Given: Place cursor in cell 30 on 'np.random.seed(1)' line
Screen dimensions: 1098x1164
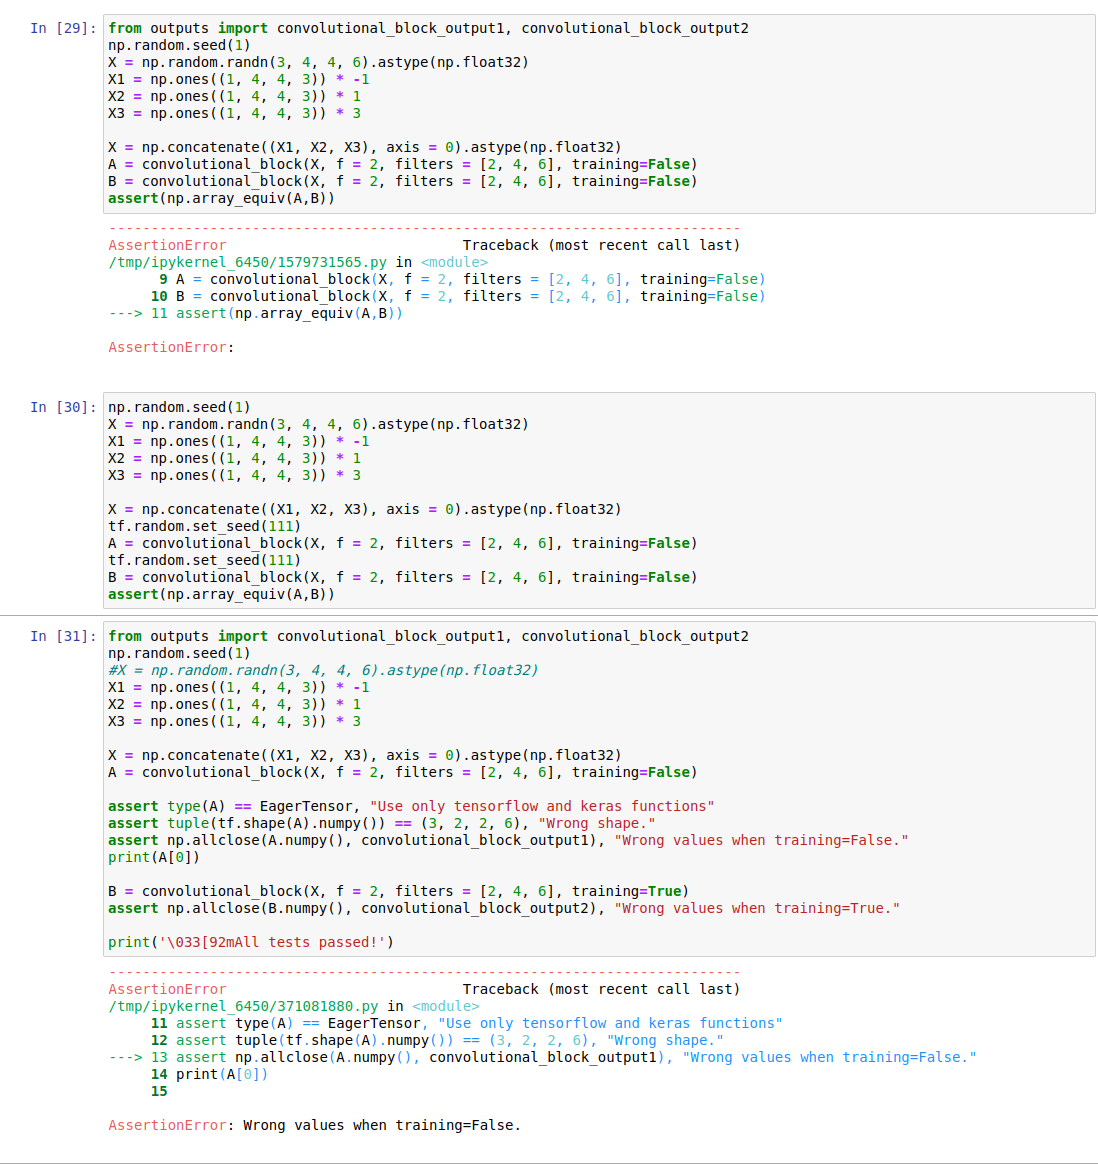Looking at the screenshot, I should click(179, 407).
